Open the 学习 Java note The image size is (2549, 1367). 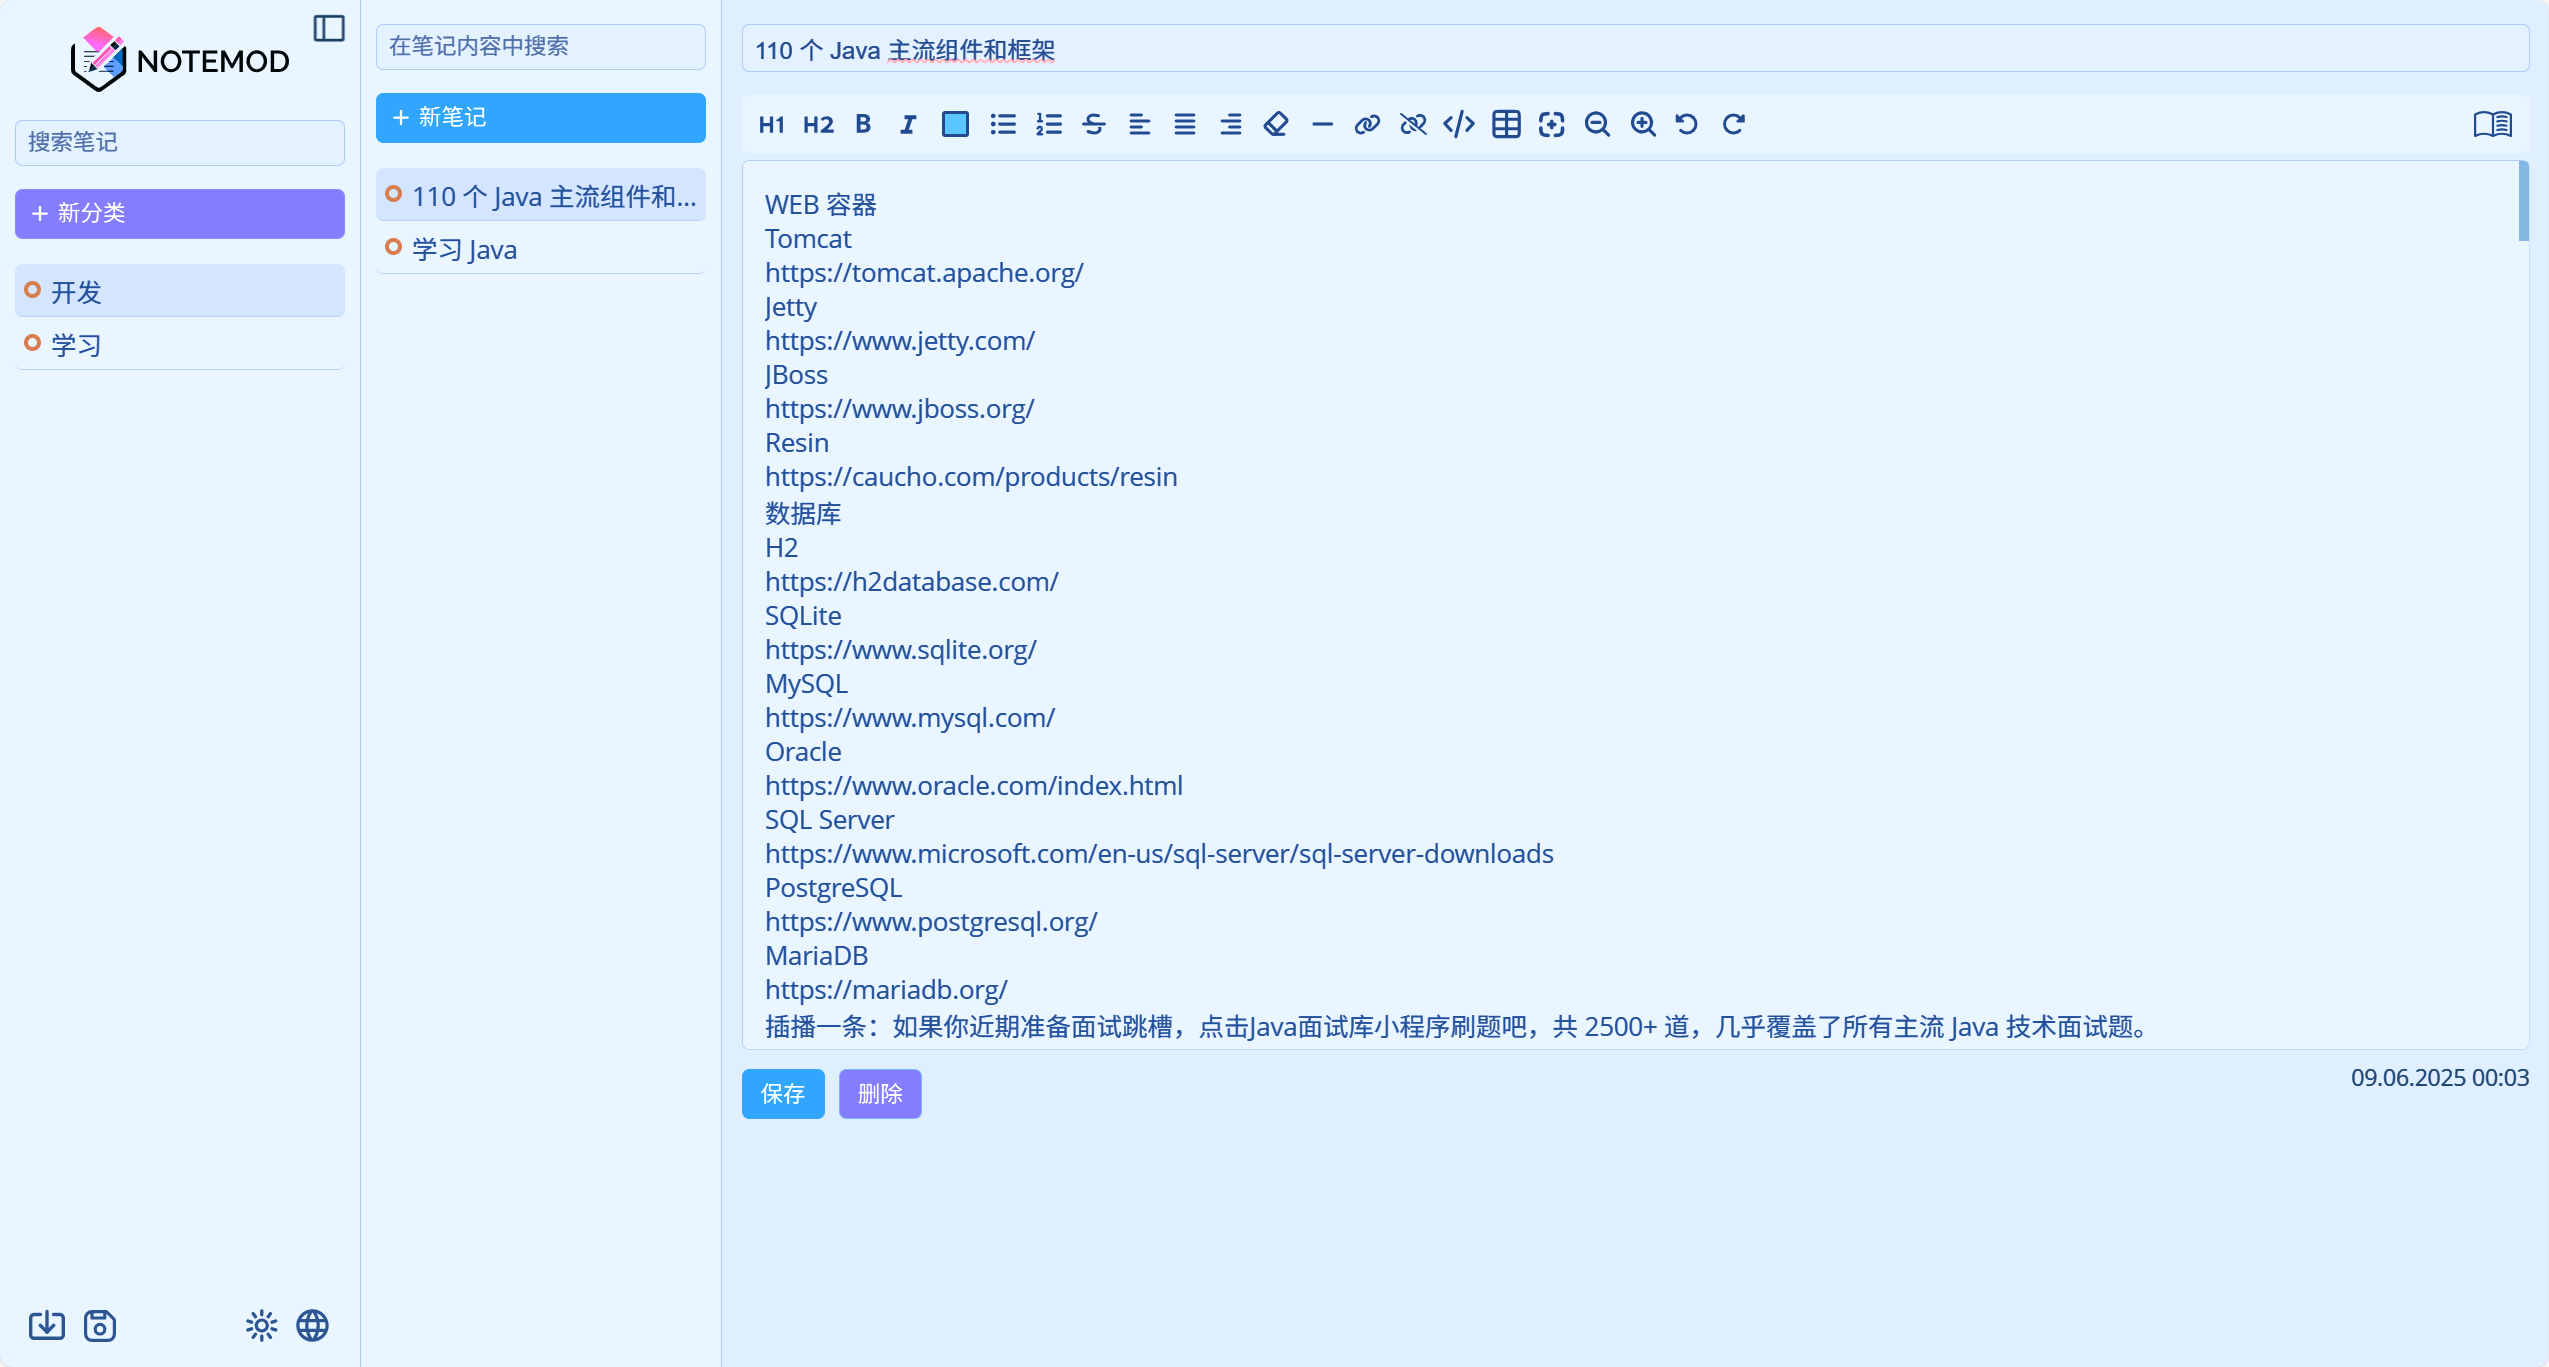point(541,248)
